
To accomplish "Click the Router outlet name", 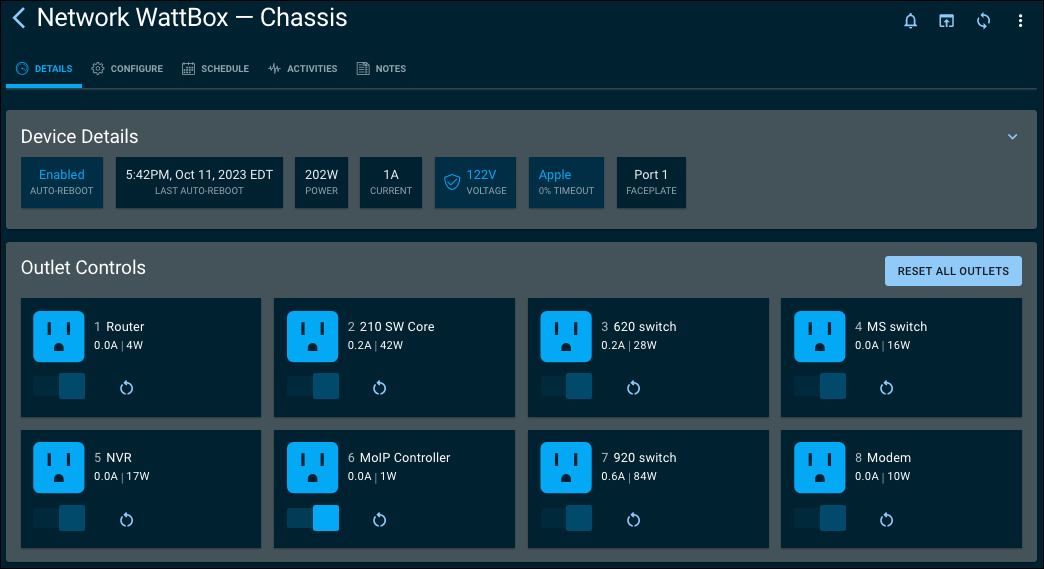I will point(125,327).
